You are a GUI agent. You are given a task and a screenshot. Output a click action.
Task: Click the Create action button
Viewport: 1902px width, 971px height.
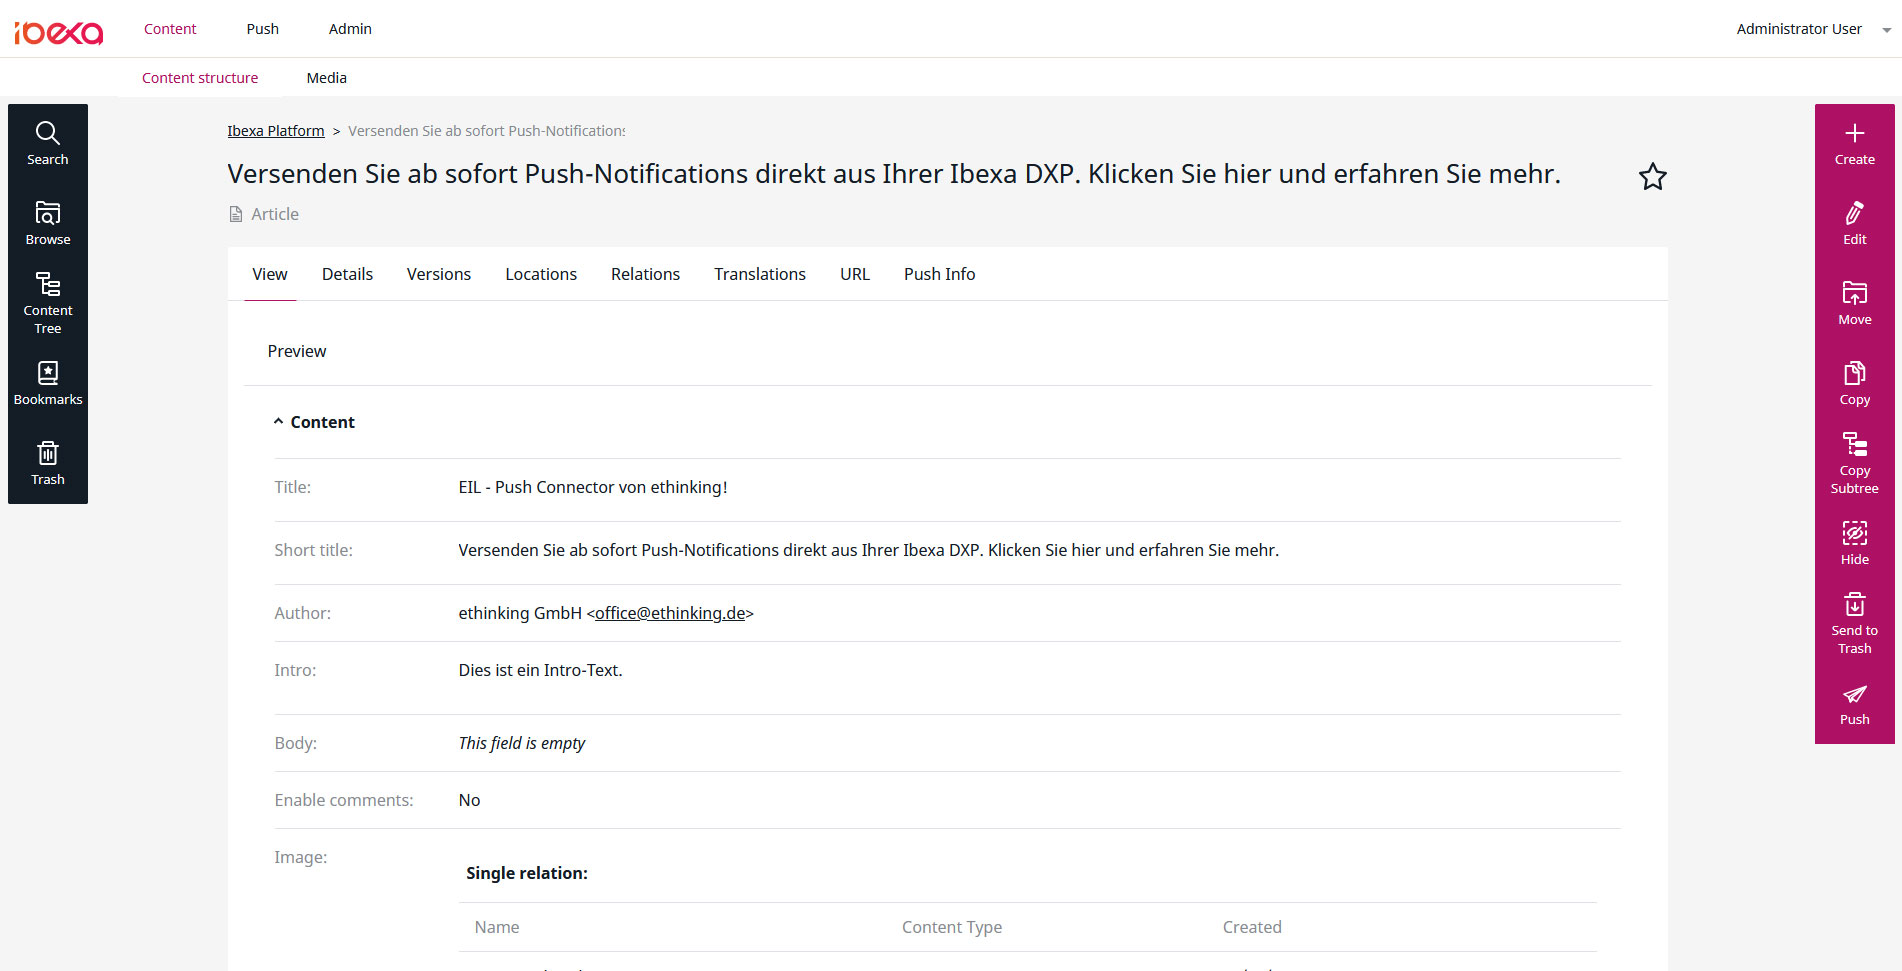tap(1854, 144)
